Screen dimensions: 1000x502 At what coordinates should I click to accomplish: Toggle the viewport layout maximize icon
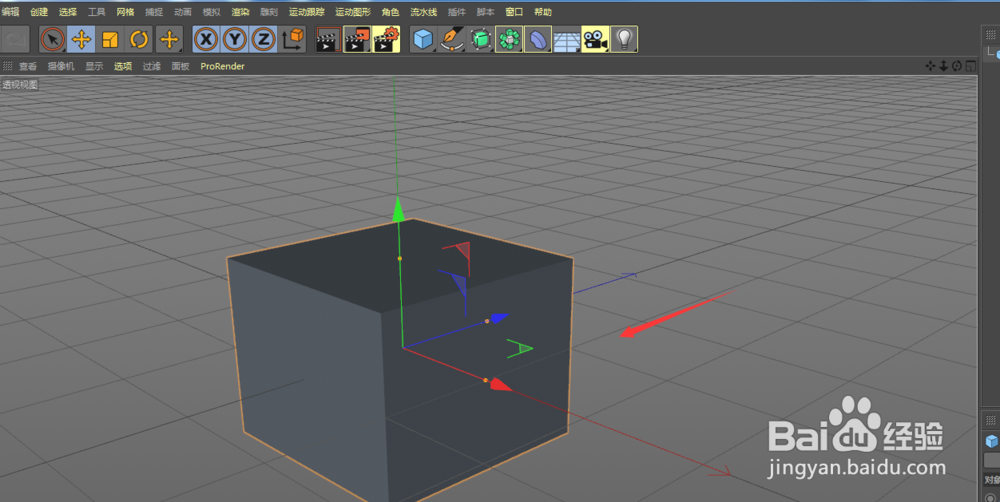click(x=970, y=66)
